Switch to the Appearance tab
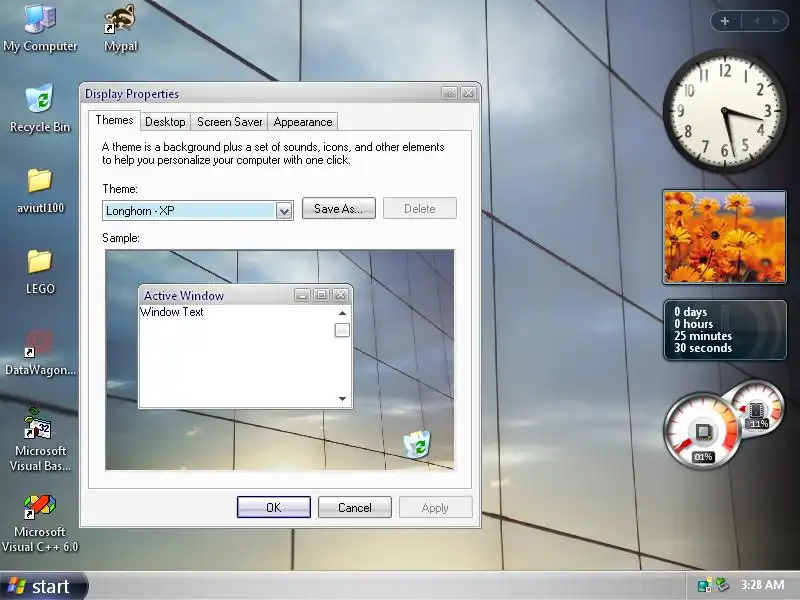 pyautogui.click(x=303, y=122)
